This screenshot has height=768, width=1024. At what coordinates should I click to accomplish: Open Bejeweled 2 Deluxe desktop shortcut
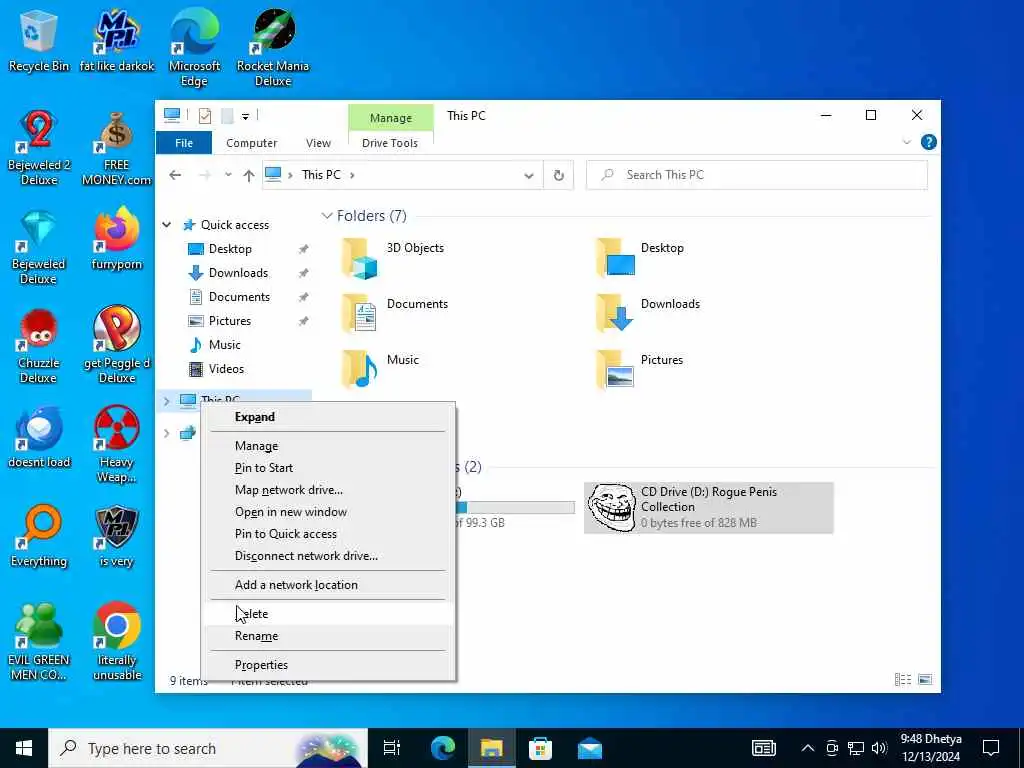[39, 148]
